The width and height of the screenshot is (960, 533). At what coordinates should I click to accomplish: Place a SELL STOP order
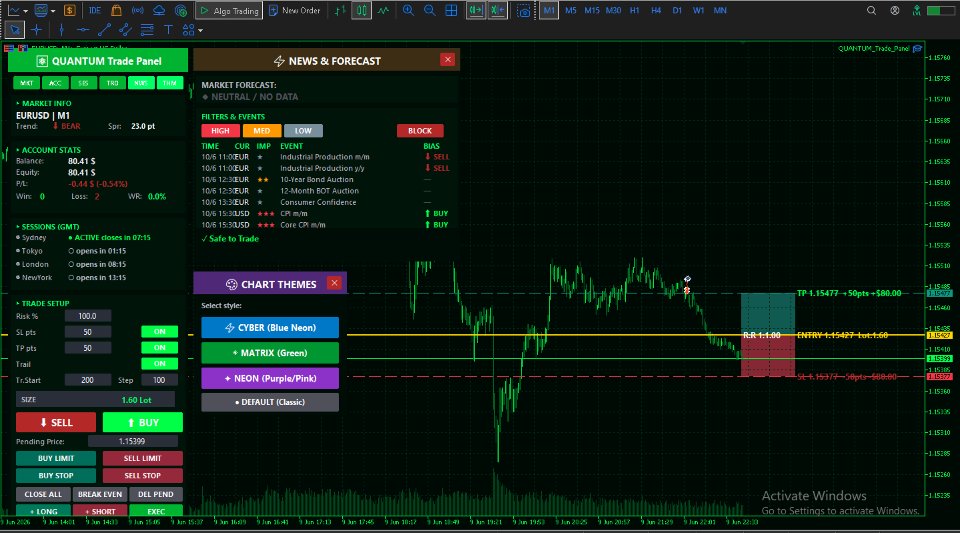(143, 475)
